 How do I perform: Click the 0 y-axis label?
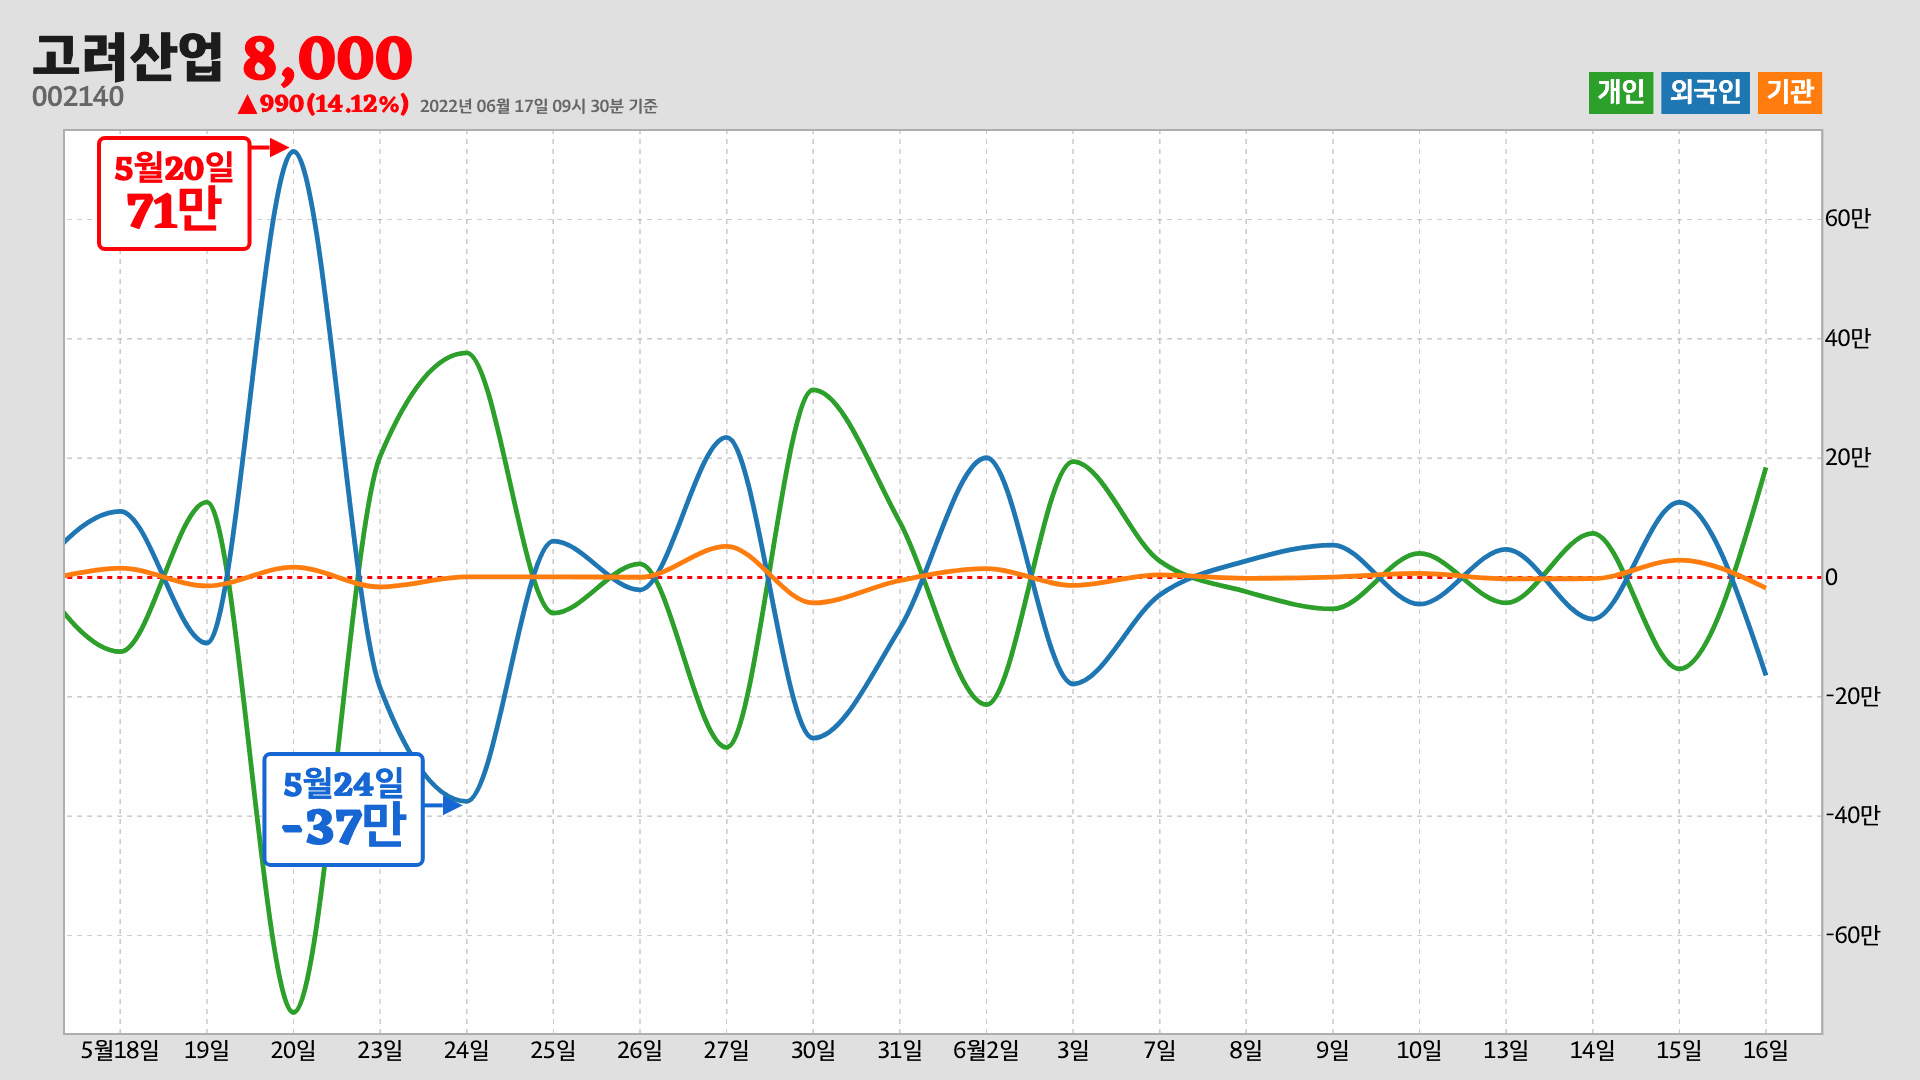tap(1831, 577)
